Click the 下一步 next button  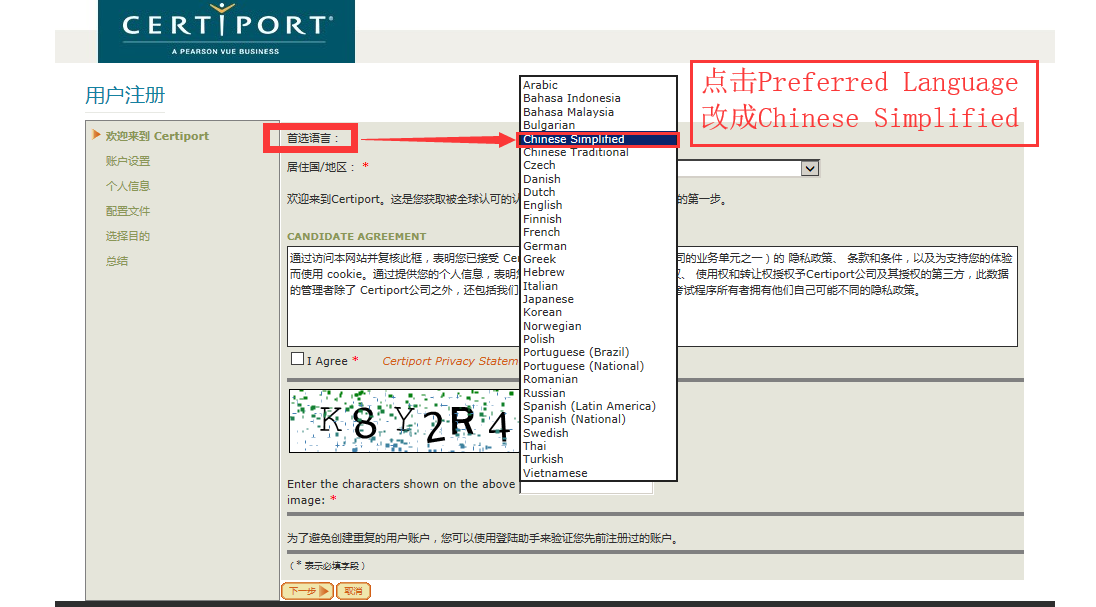(x=307, y=591)
